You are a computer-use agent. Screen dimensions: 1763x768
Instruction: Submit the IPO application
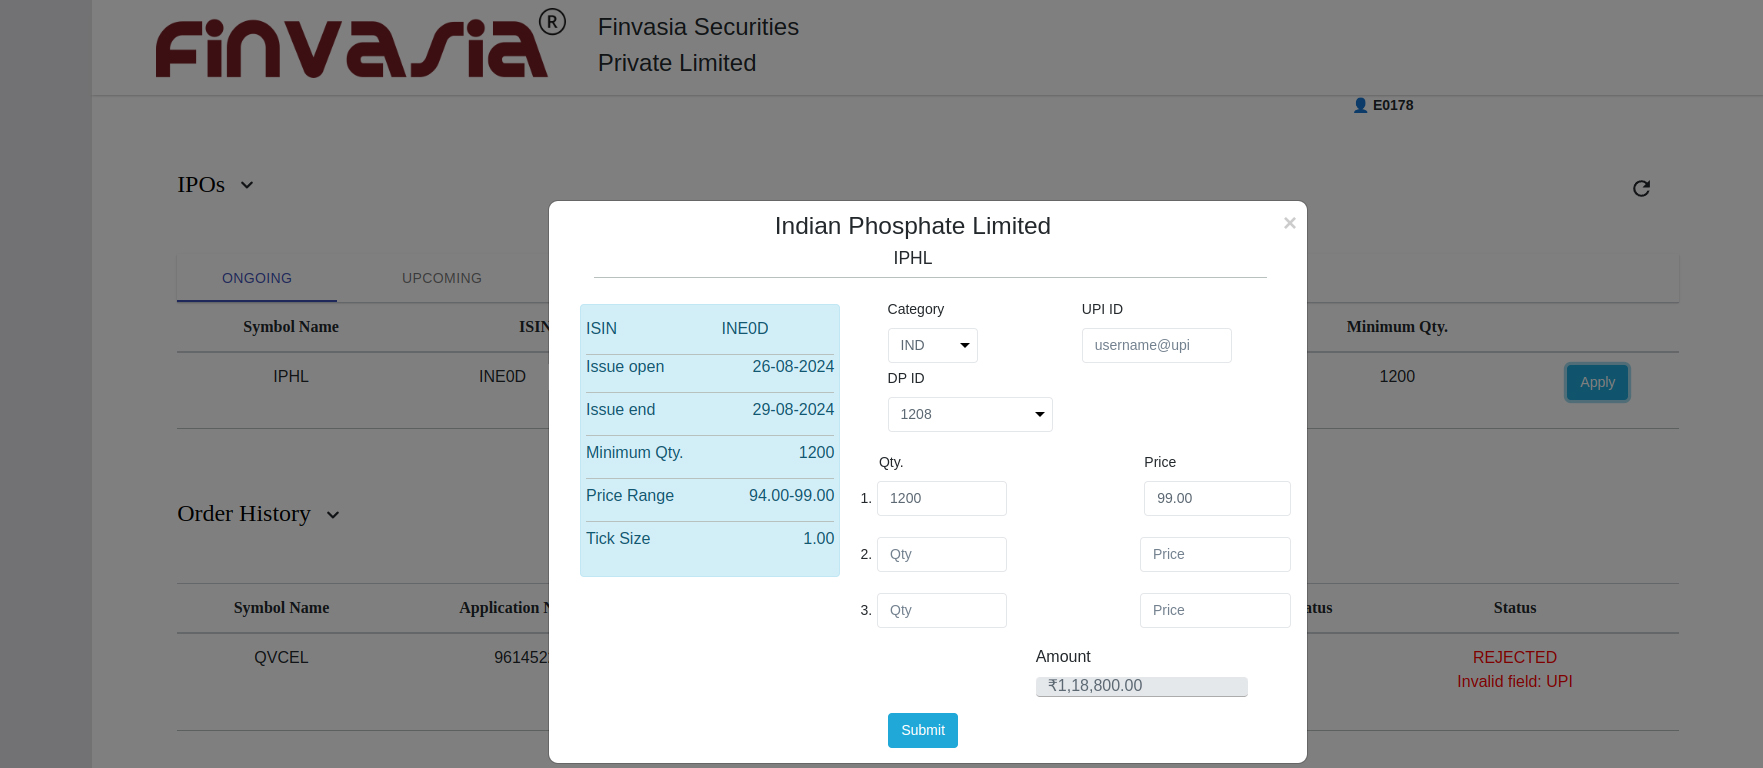[x=922, y=730]
